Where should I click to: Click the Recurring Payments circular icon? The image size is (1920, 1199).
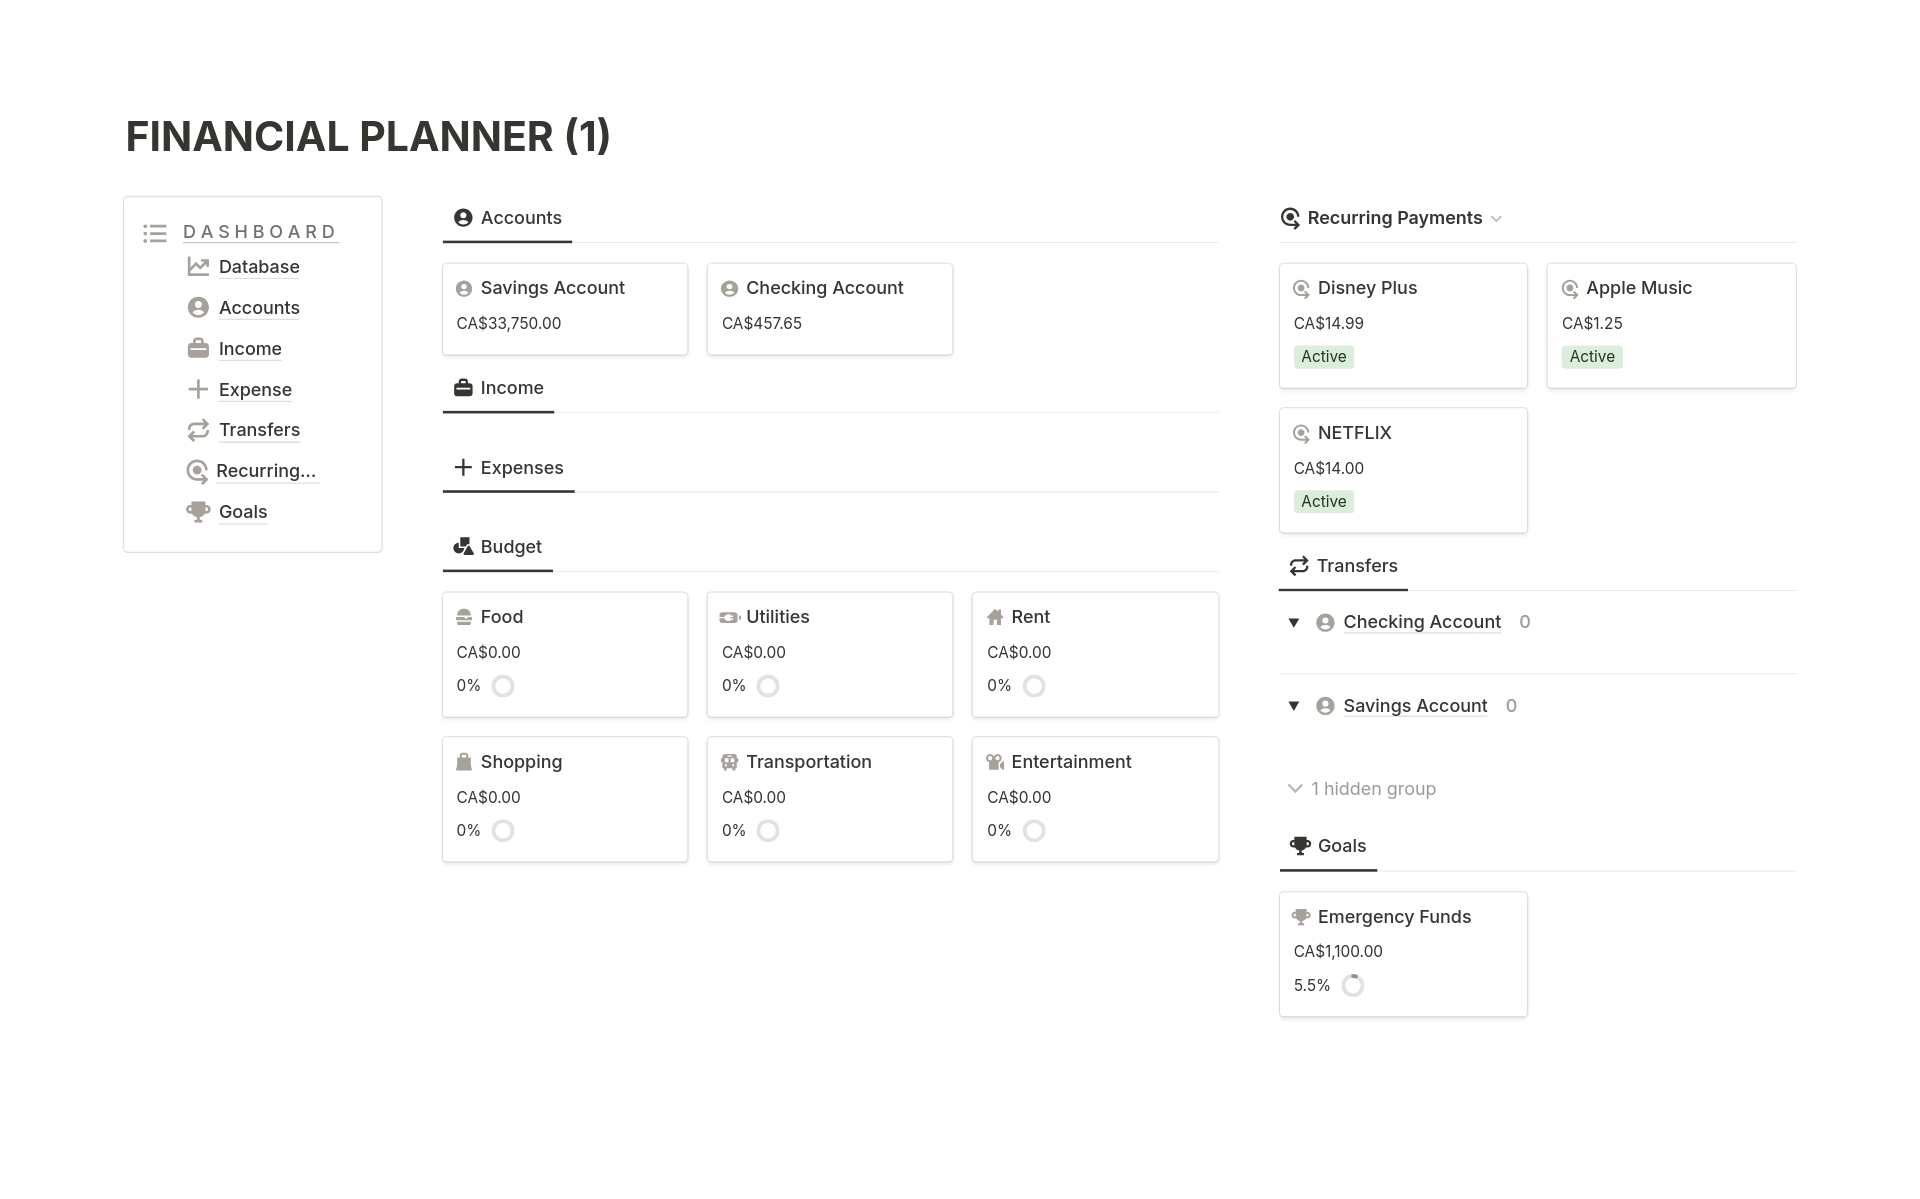point(1290,217)
